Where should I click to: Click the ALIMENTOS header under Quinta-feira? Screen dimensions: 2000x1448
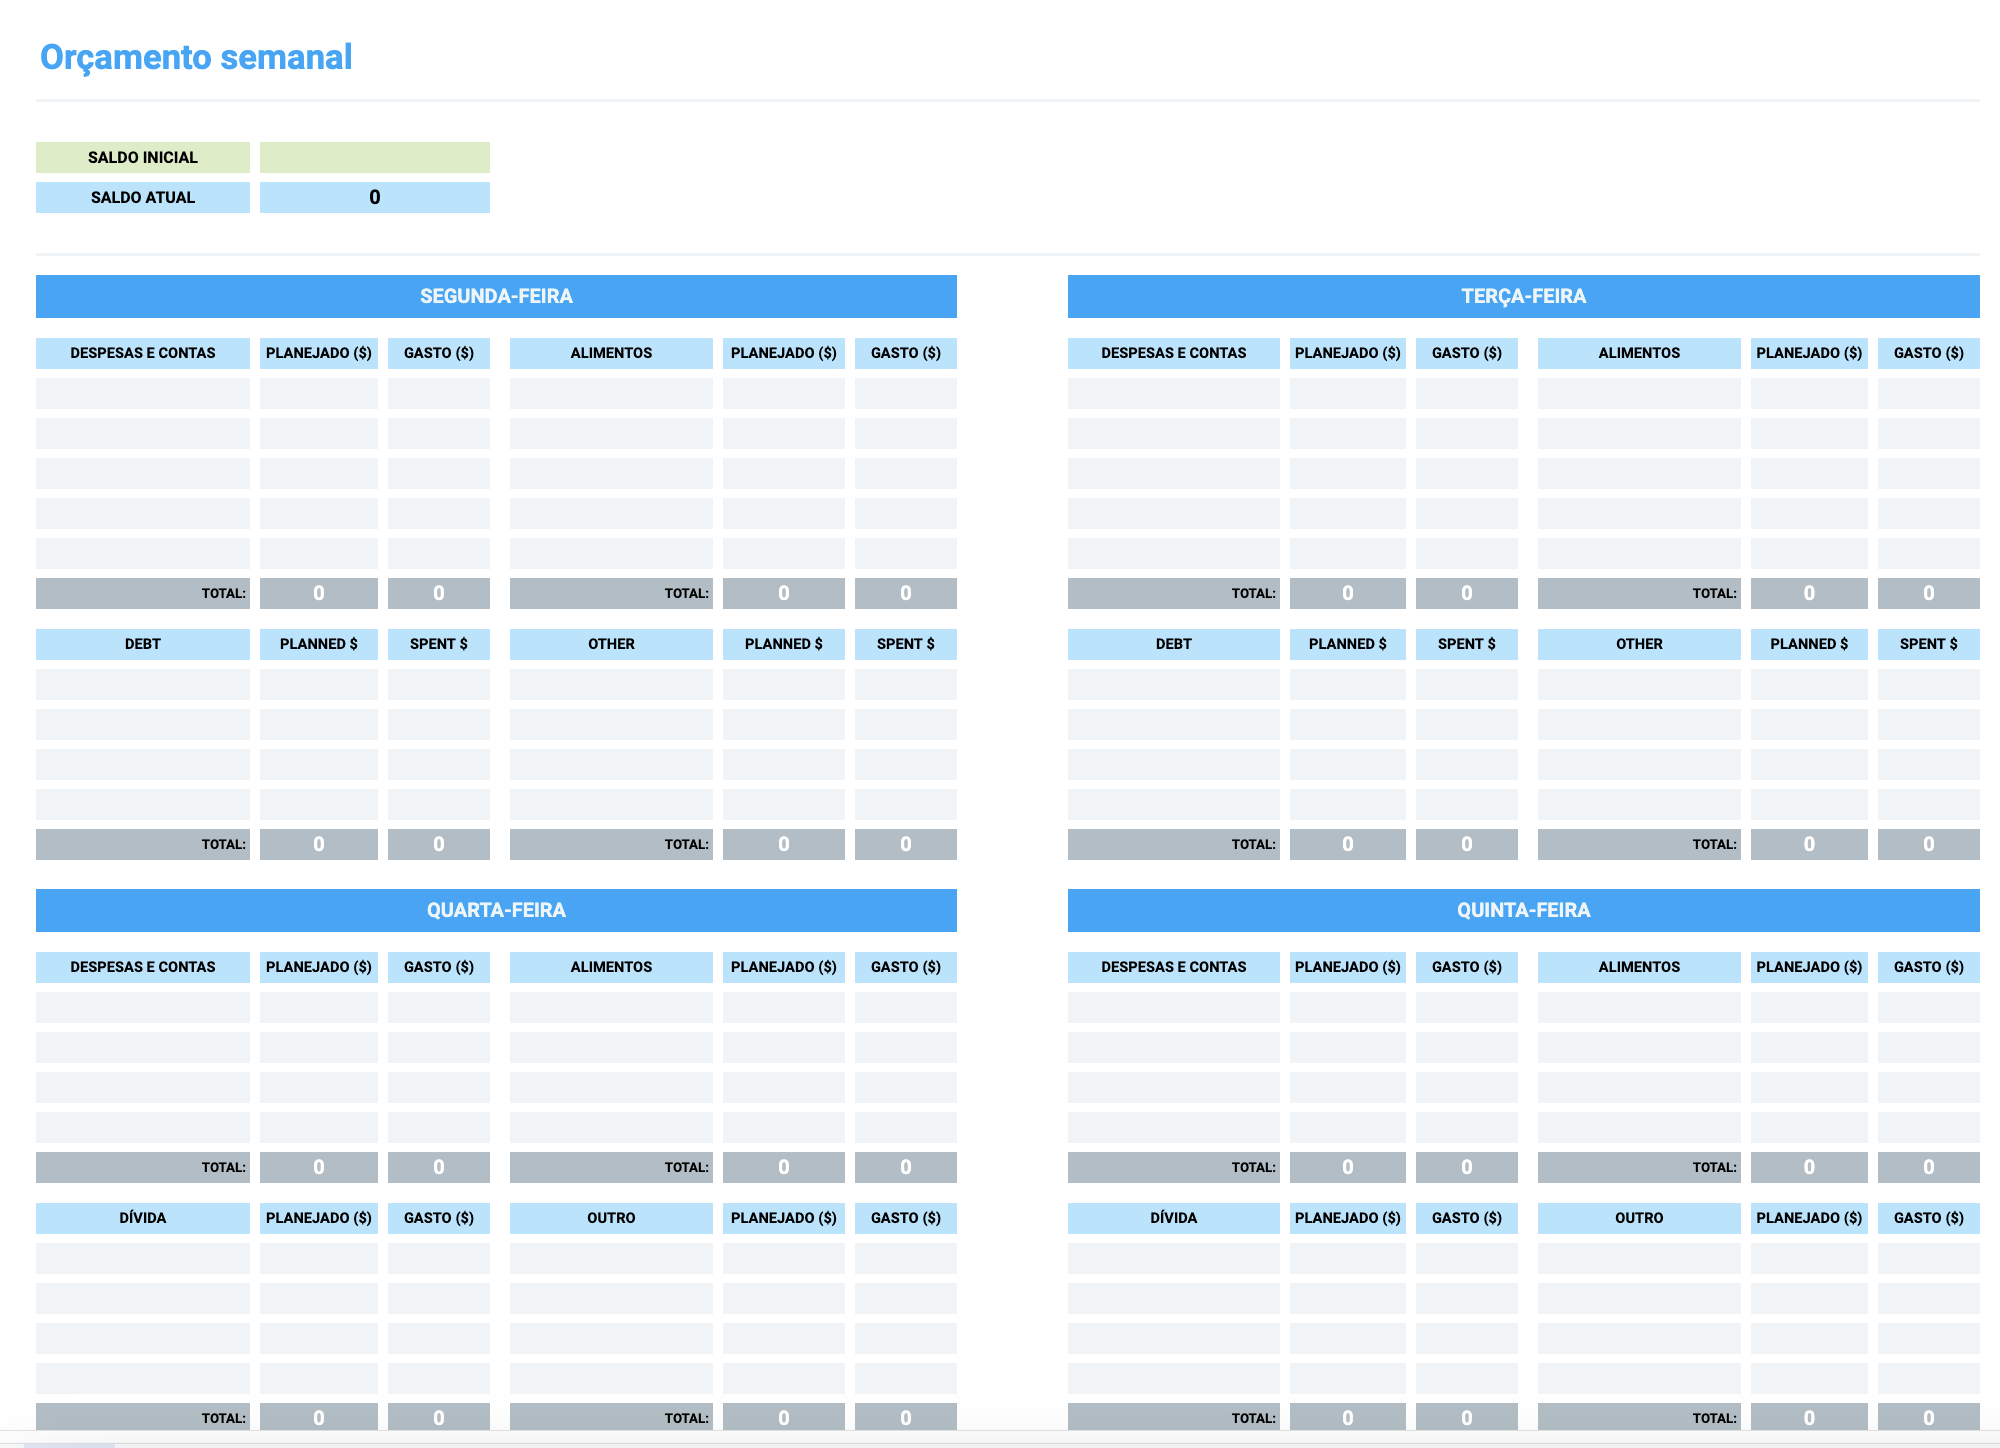pyautogui.click(x=1639, y=967)
